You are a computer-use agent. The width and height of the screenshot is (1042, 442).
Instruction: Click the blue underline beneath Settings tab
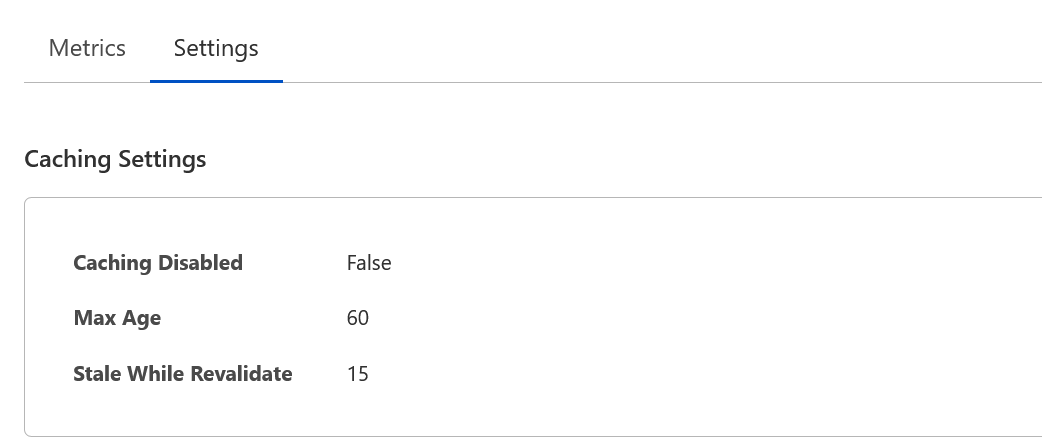point(216,80)
